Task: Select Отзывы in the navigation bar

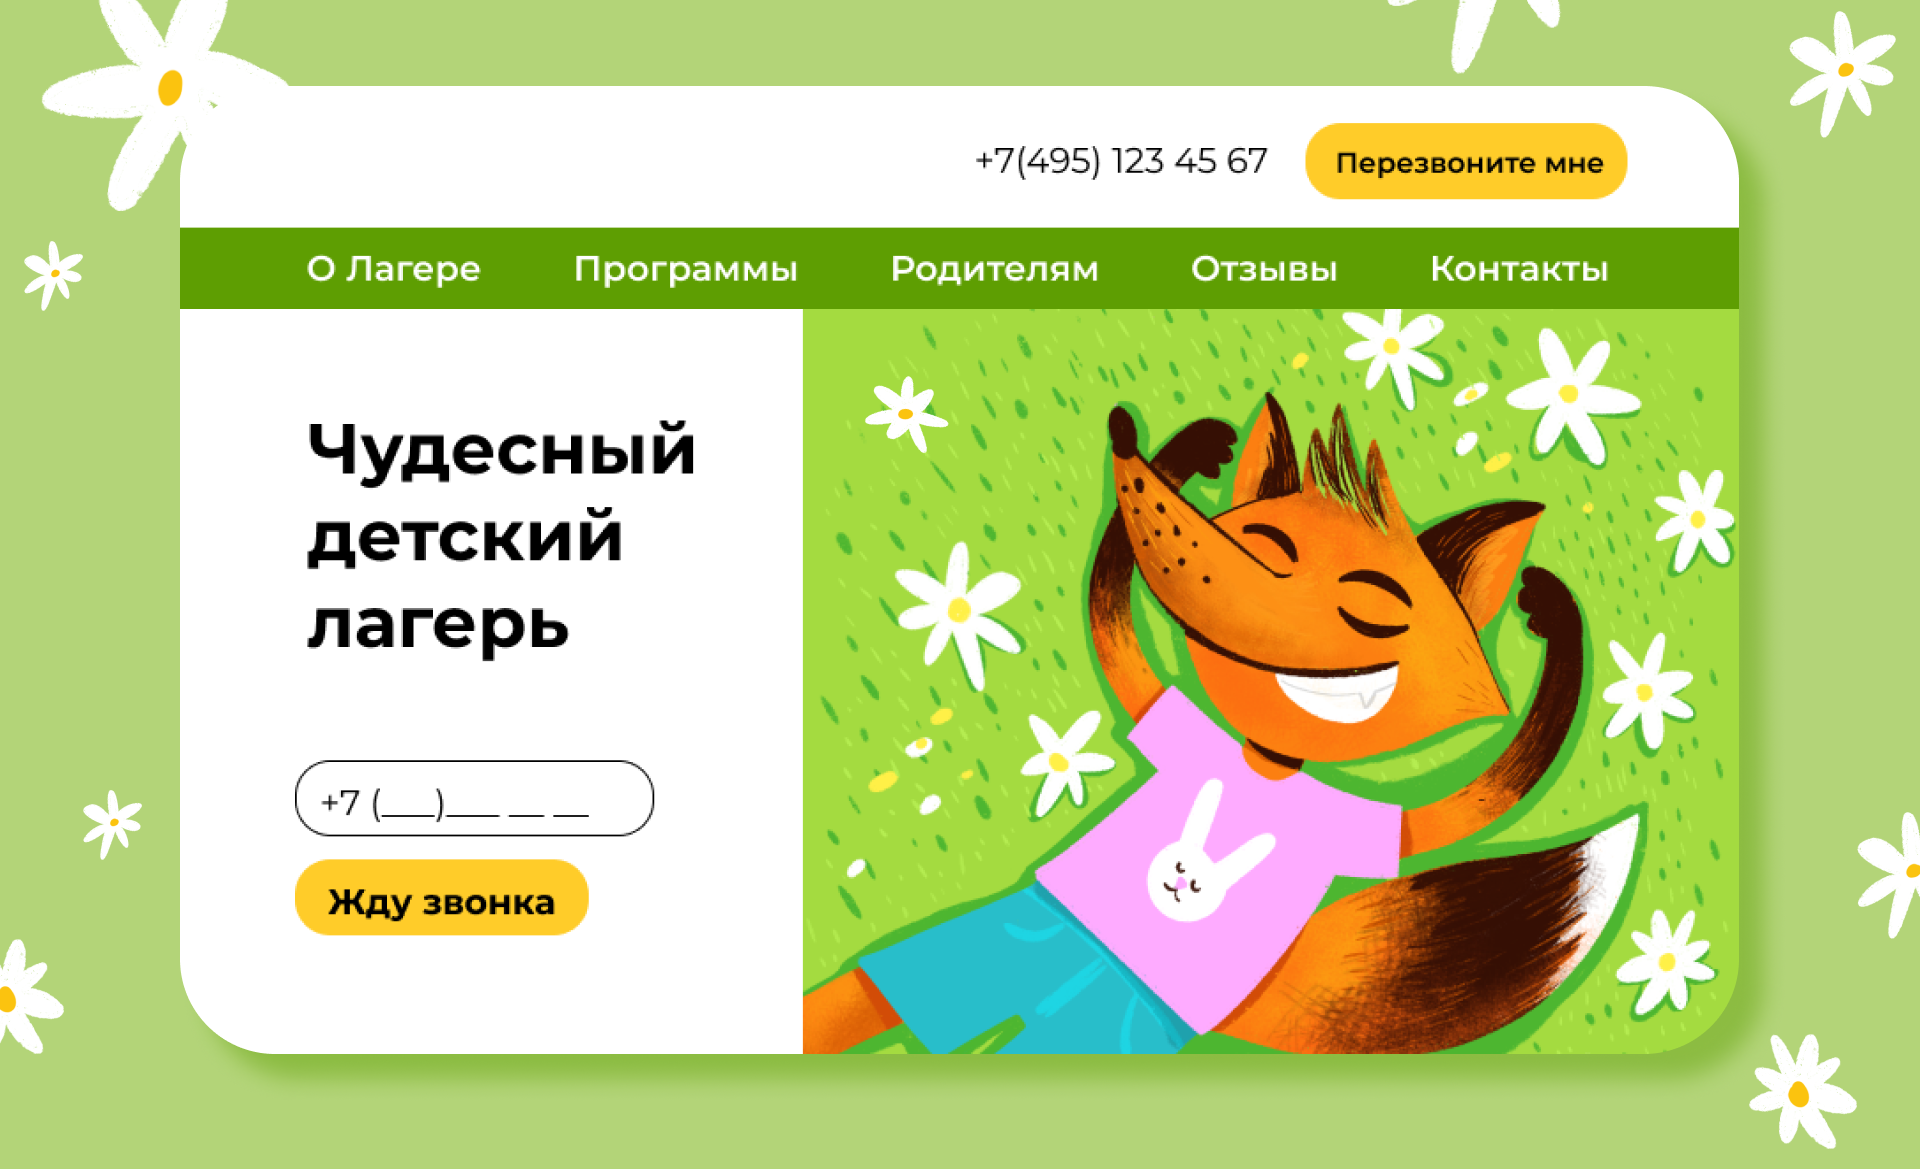Action: [1264, 269]
